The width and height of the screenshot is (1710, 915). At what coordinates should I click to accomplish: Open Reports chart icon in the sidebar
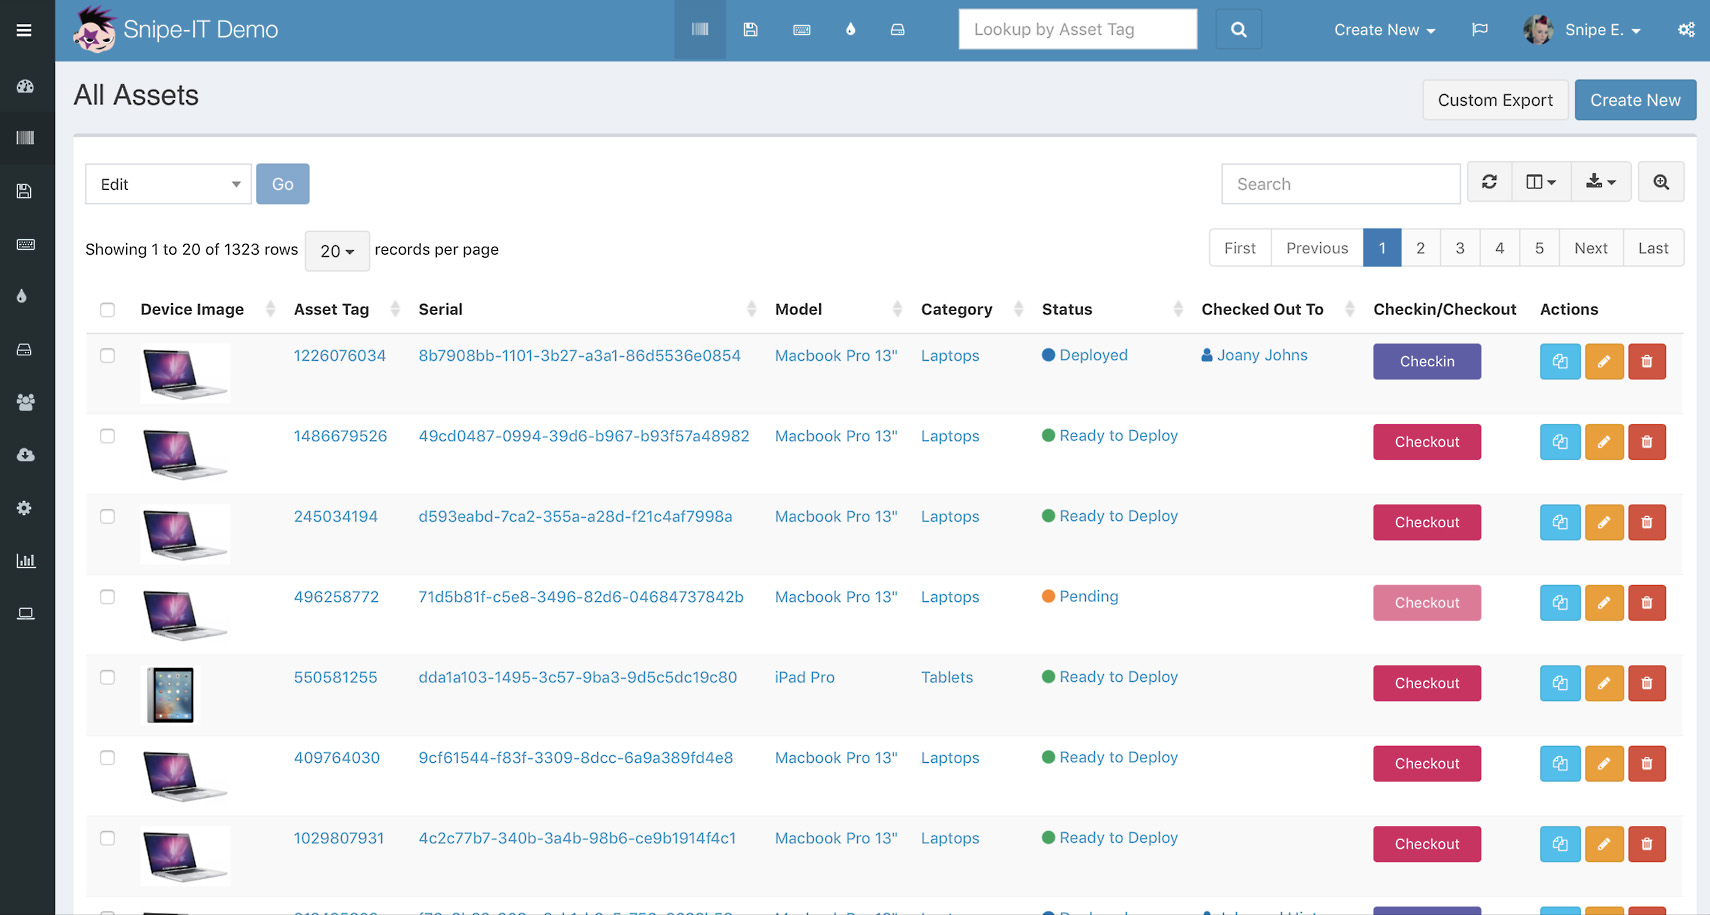(x=26, y=560)
